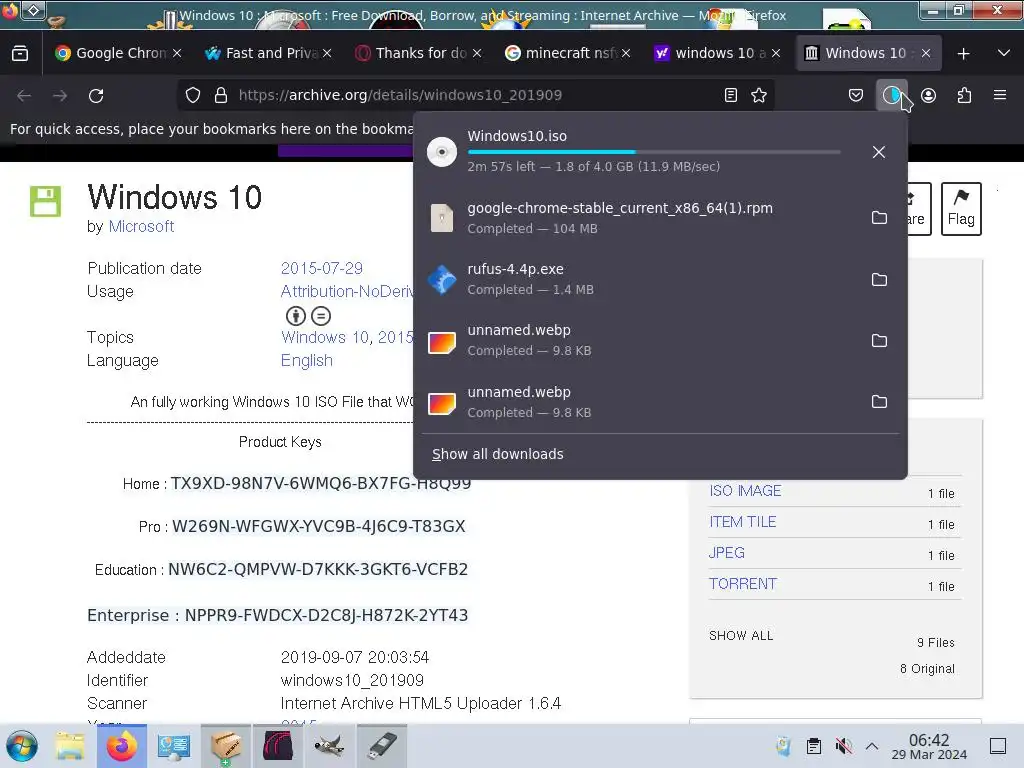Click SHOW ALL download files
Viewport: 1024px width, 768px height.
coord(741,635)
